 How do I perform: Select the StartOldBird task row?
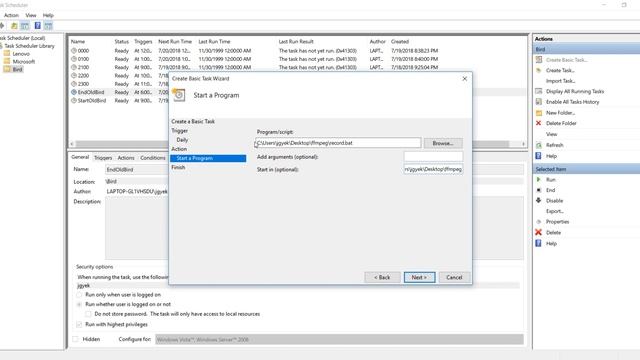tap(91, 100)
